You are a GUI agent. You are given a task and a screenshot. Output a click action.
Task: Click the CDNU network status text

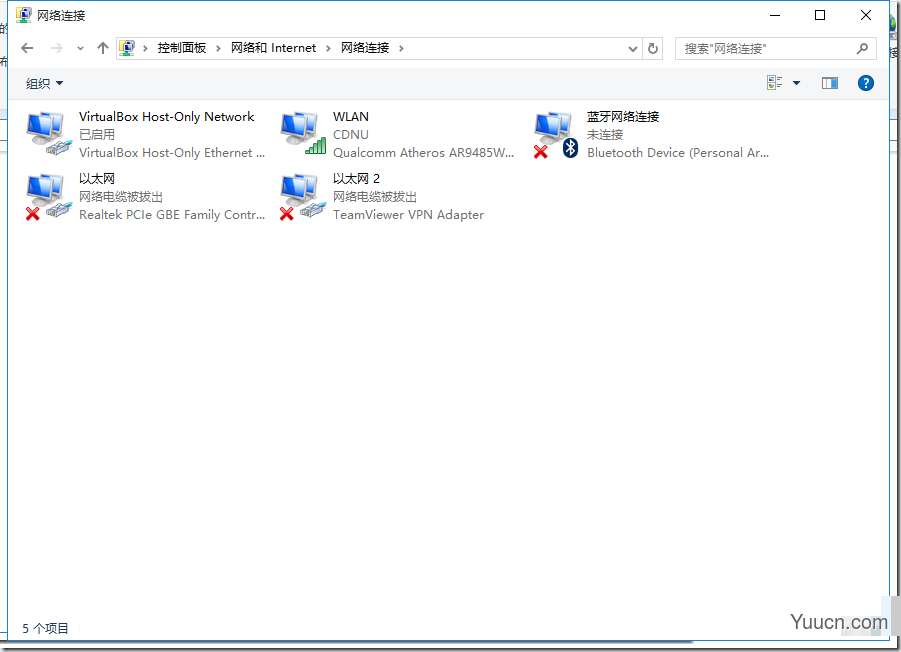[351, 134]
